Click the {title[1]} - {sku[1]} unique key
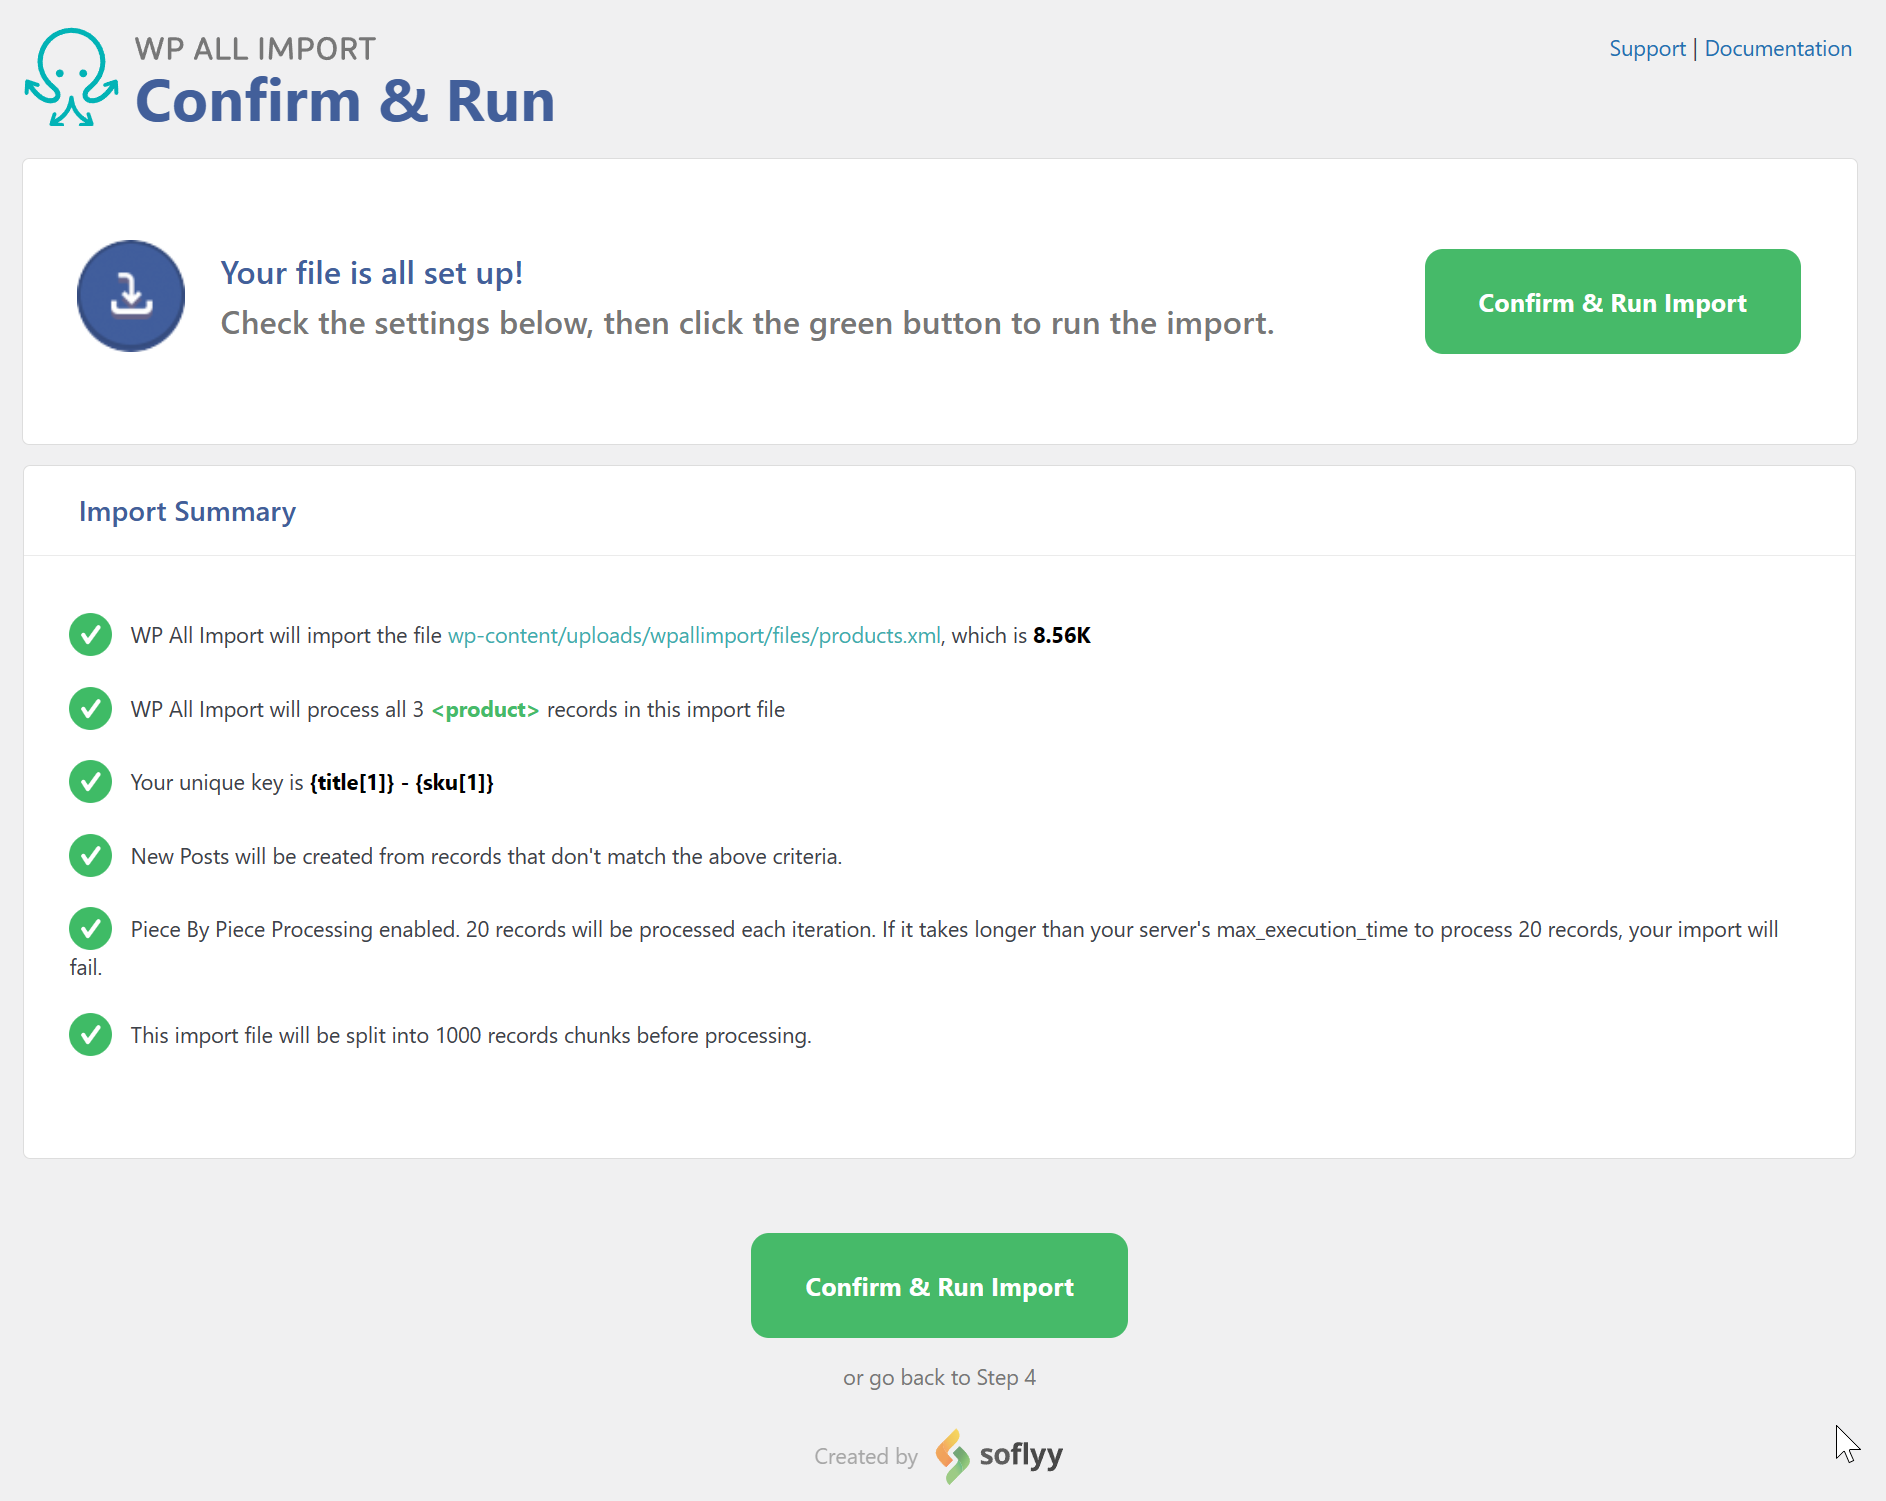1886x1501 pixels. tap(402, 782)
